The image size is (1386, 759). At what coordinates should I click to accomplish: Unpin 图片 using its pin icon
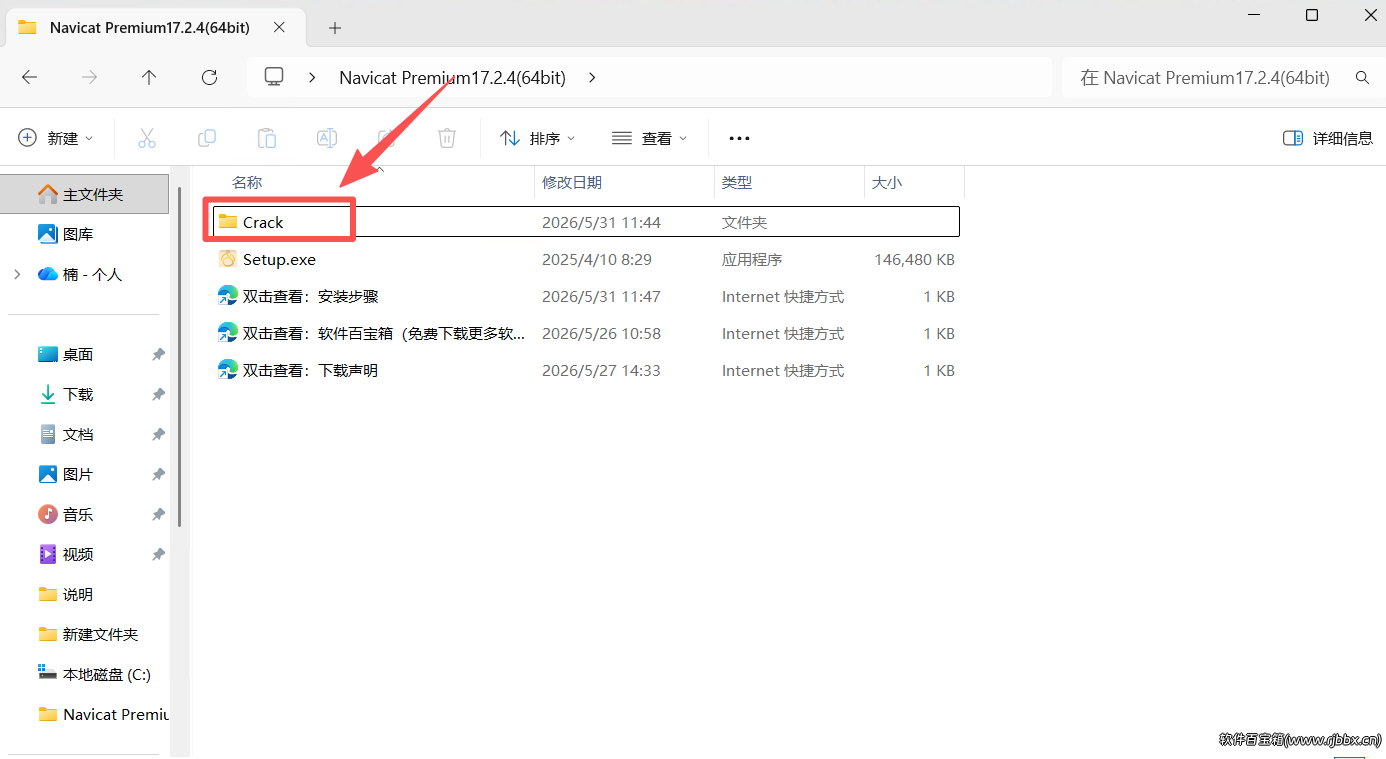[158, 474]
